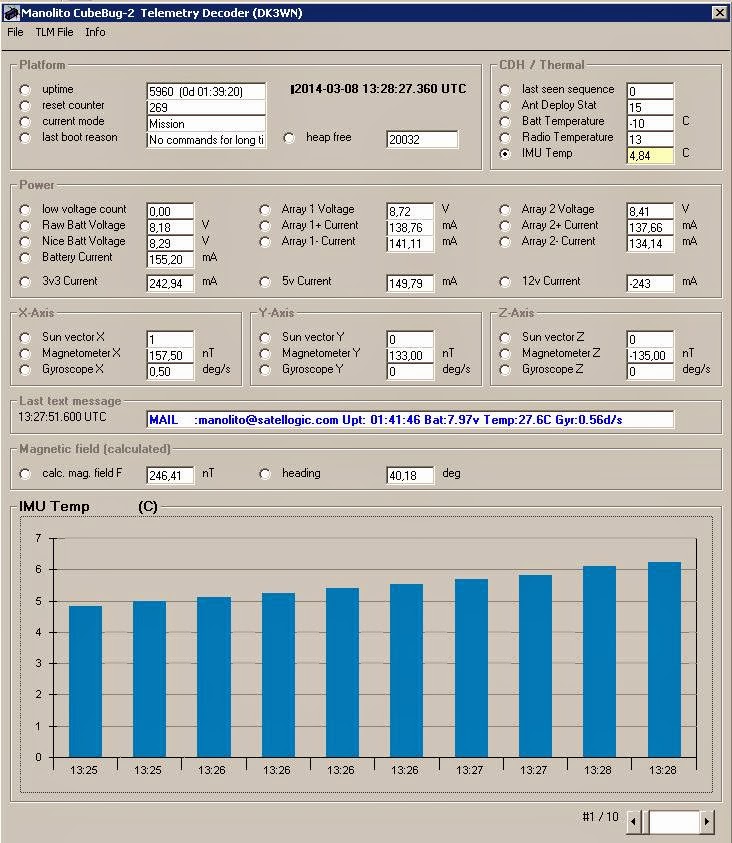Click the heap free field showing 20032

422,140
